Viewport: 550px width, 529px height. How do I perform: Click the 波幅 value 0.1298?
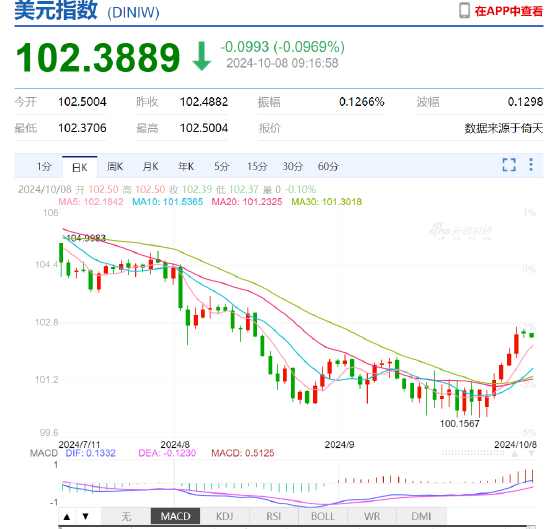click(525, 102)
